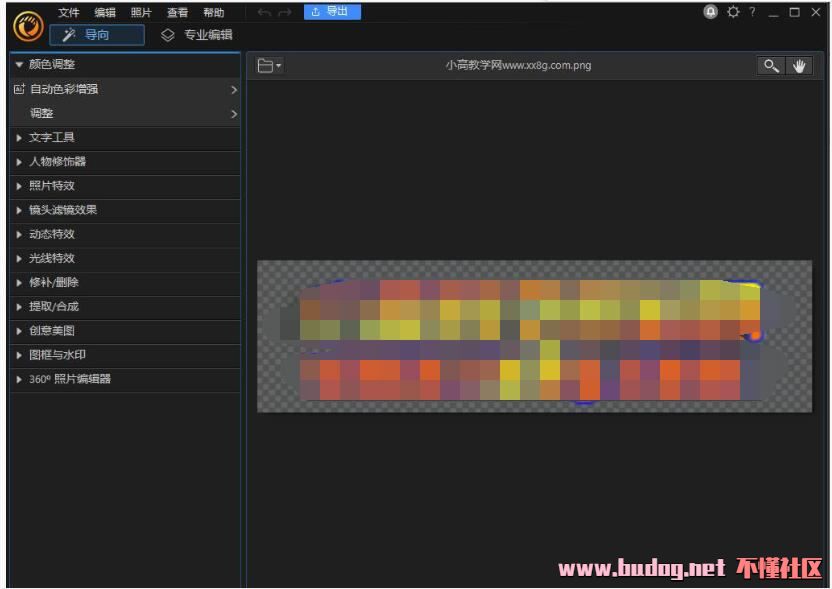Open the 照片 menu
This screenshot has height=589, width=832.
point(141,13)
